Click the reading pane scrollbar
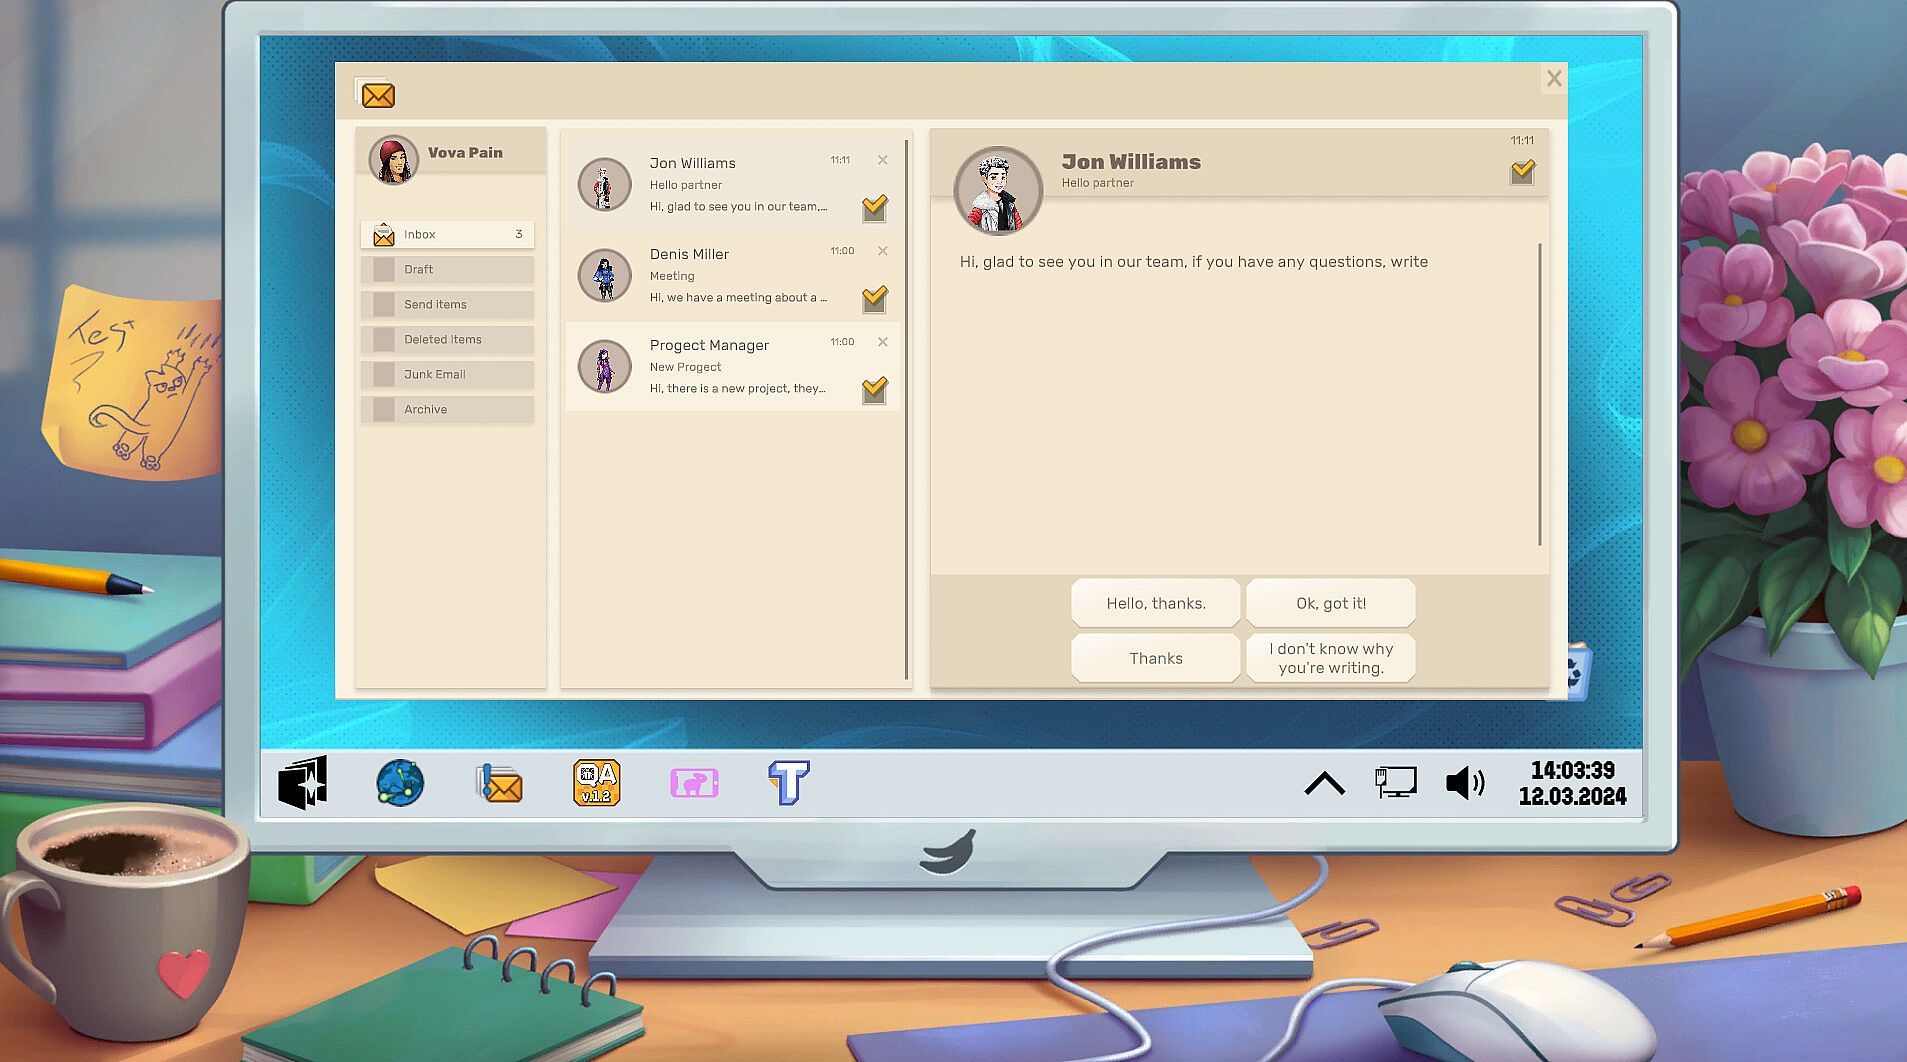This screenshot has width=1907, height=1062. [x=1540, y=394]
